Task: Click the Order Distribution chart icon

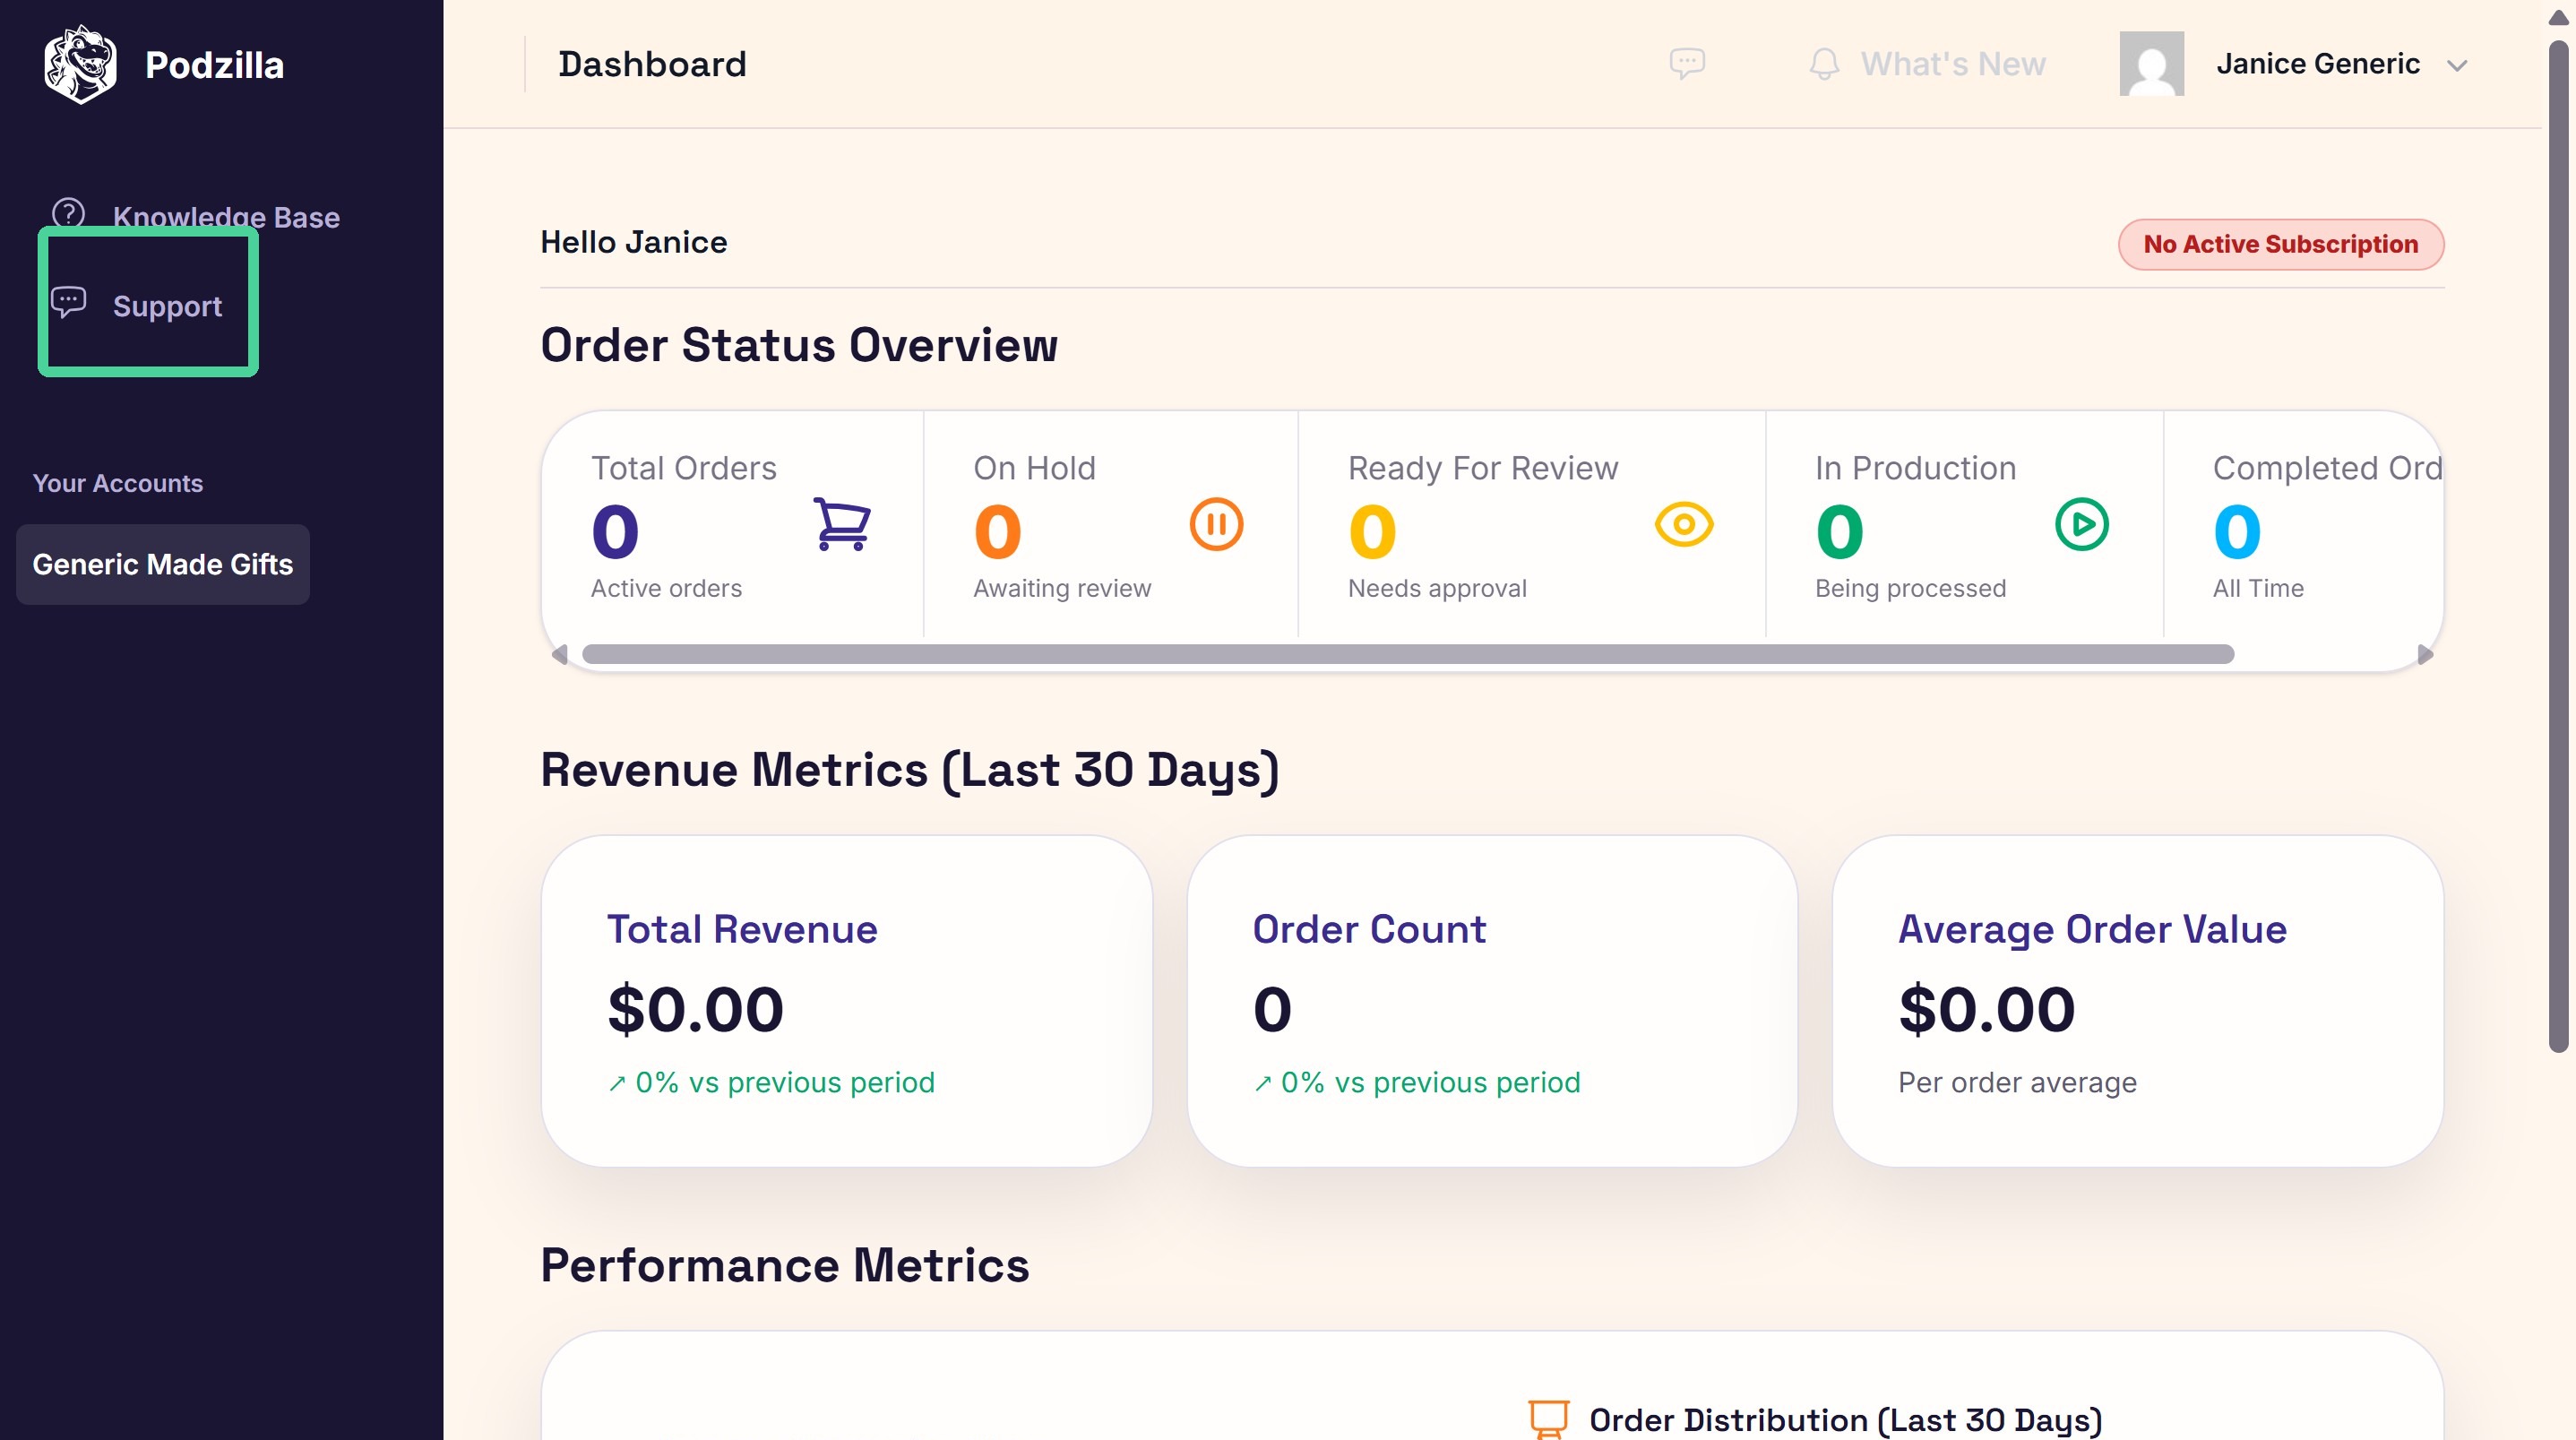Action: pos(1548,1419)
